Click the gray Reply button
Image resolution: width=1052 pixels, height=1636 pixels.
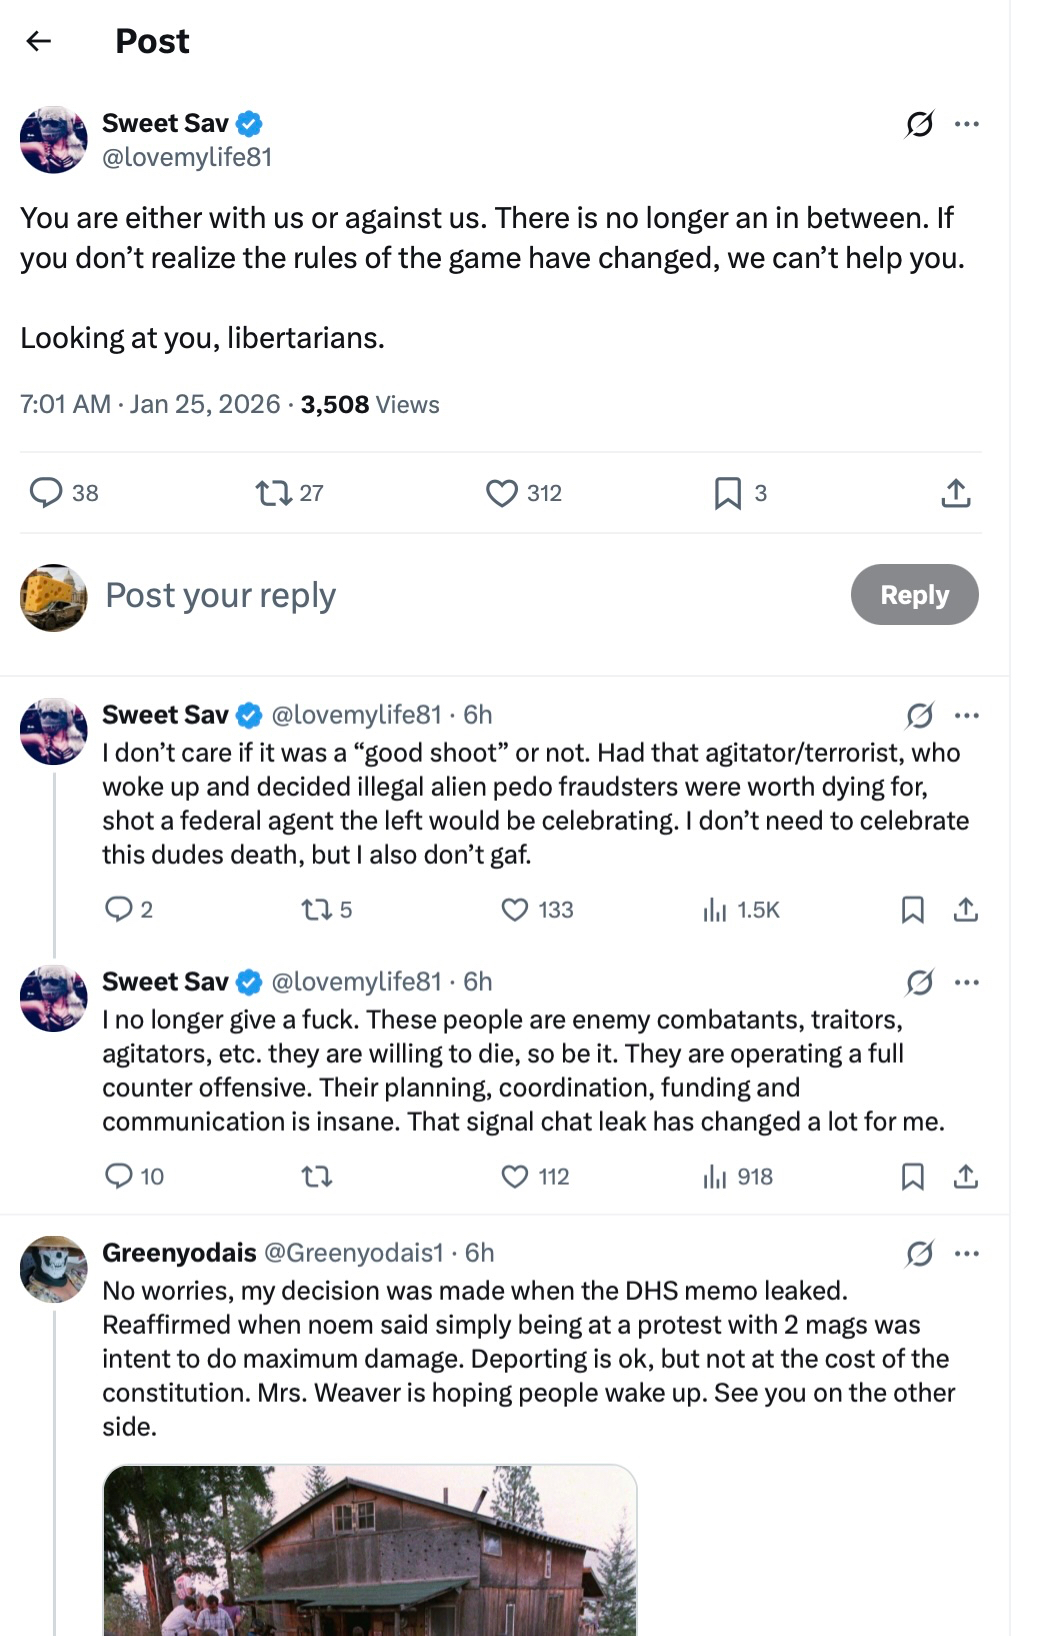pos(914,595)
